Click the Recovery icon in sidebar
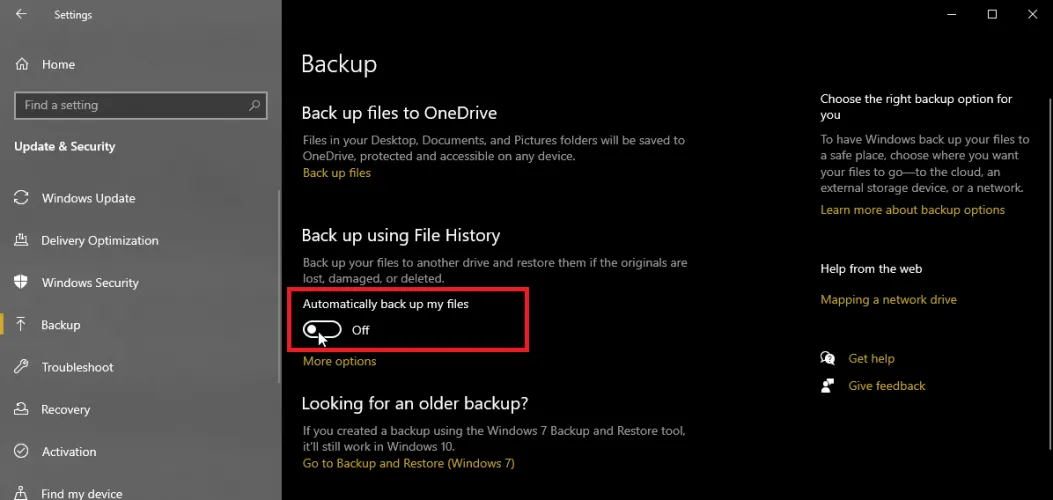Screen dimensions: 1053x500 point(21,409)
